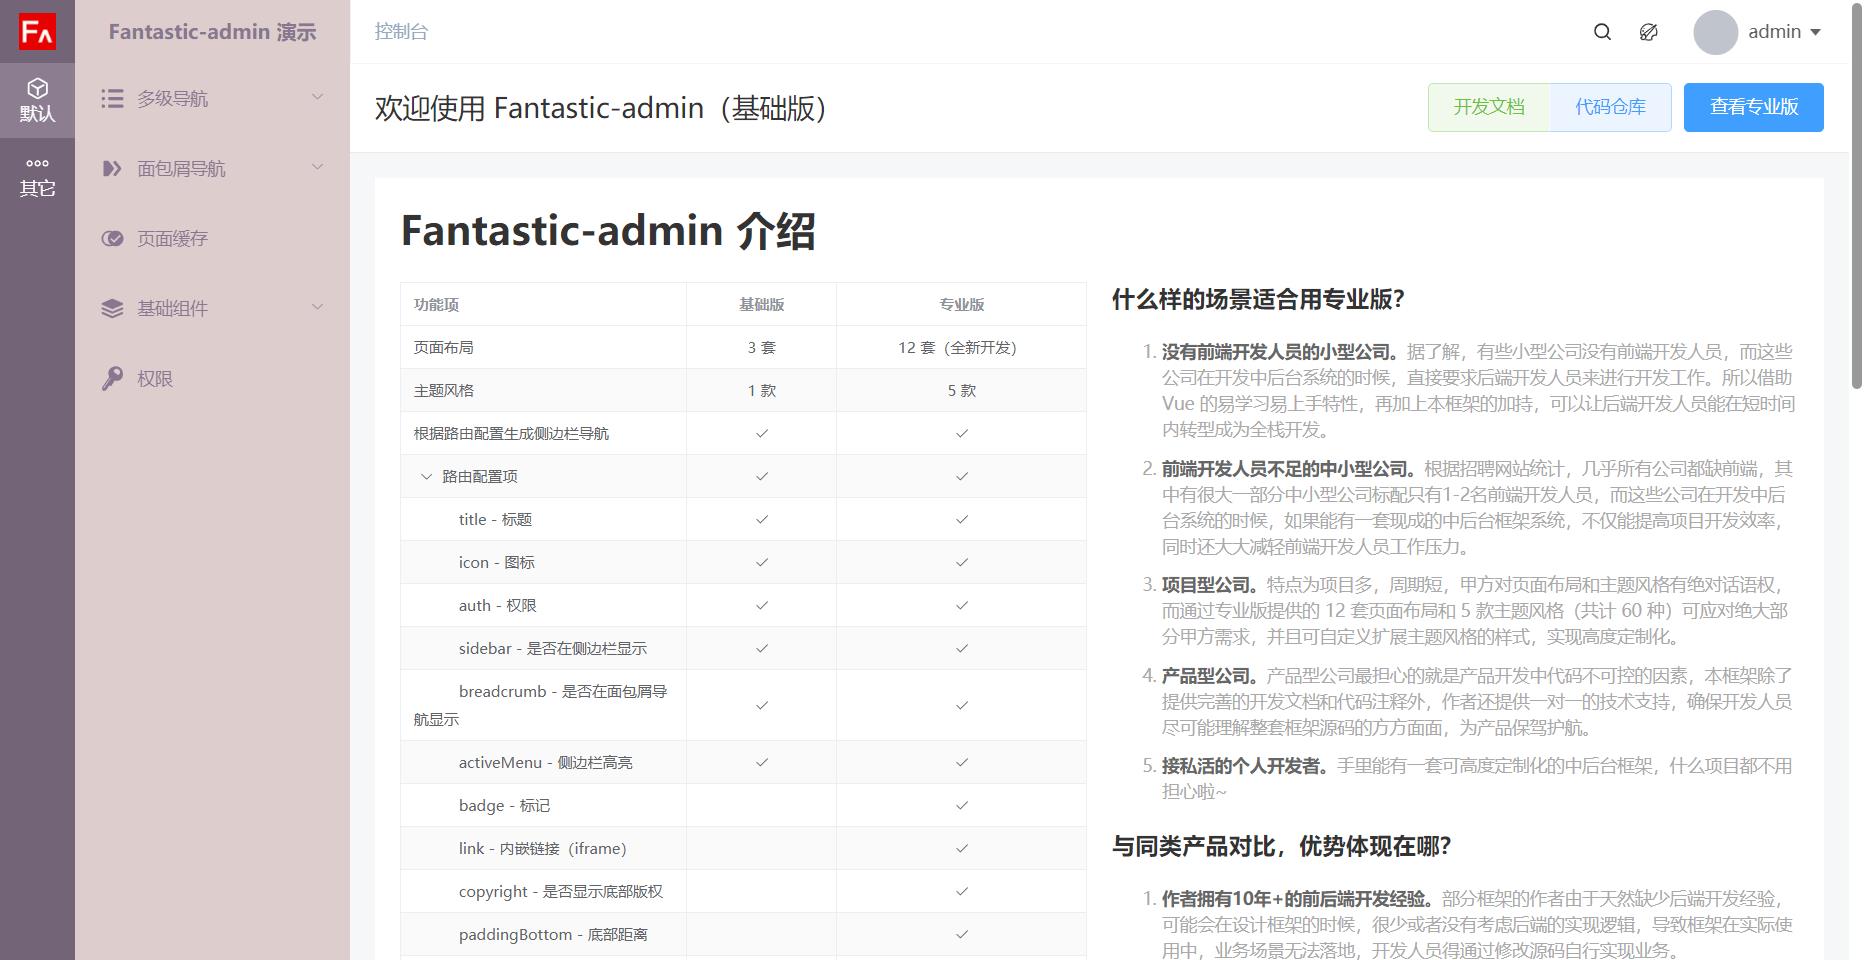Click the red Fantastic-admin logo icon
1865x960 pixels.
coord(37,32)
